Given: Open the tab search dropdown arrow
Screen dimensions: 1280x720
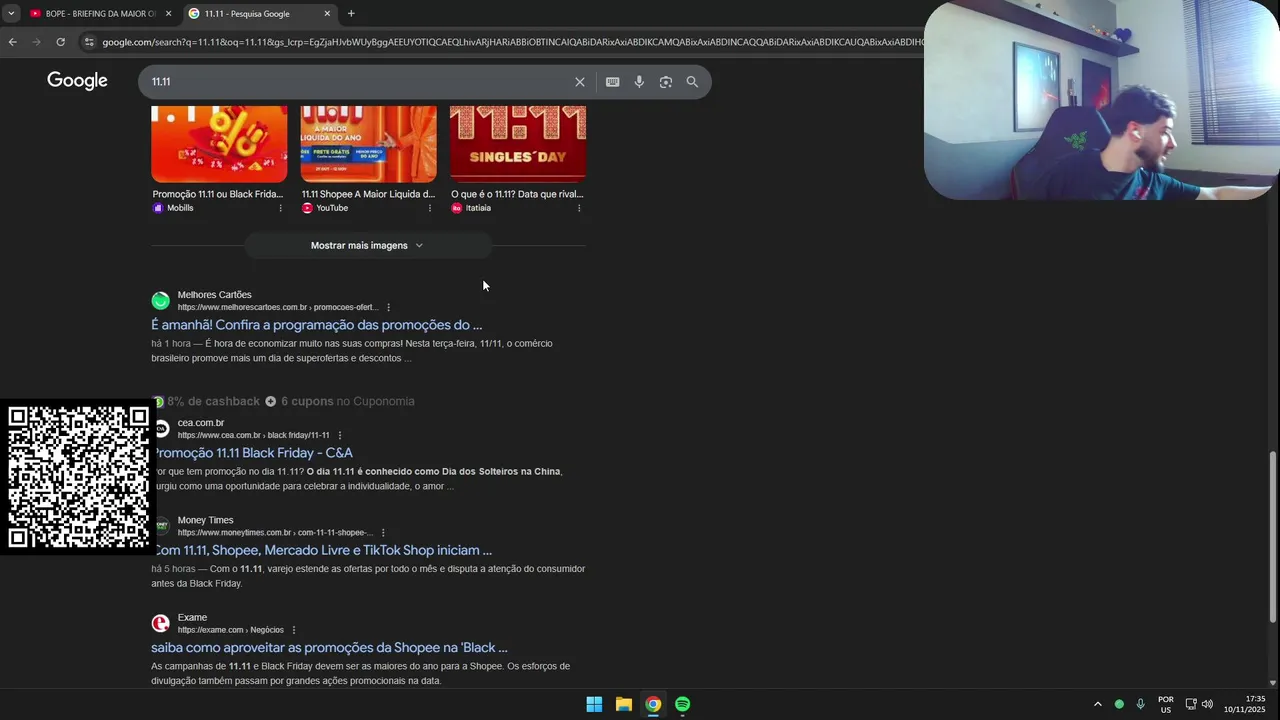Looking at the screenshot, I should (10, 14).
